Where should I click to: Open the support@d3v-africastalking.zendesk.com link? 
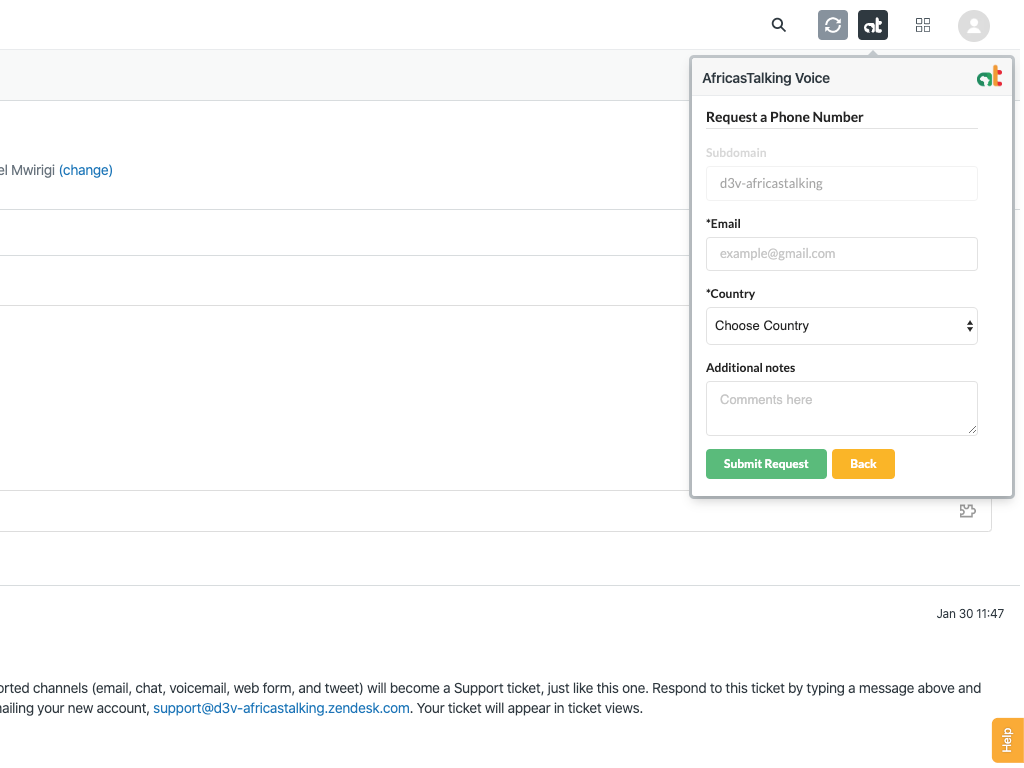[281, 708]
